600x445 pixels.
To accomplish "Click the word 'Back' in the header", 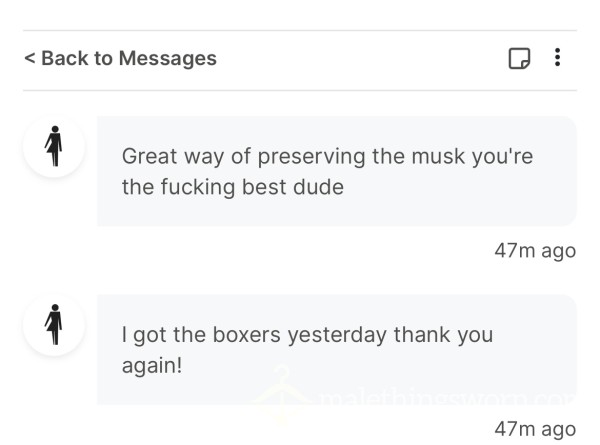I will point(65,59).
